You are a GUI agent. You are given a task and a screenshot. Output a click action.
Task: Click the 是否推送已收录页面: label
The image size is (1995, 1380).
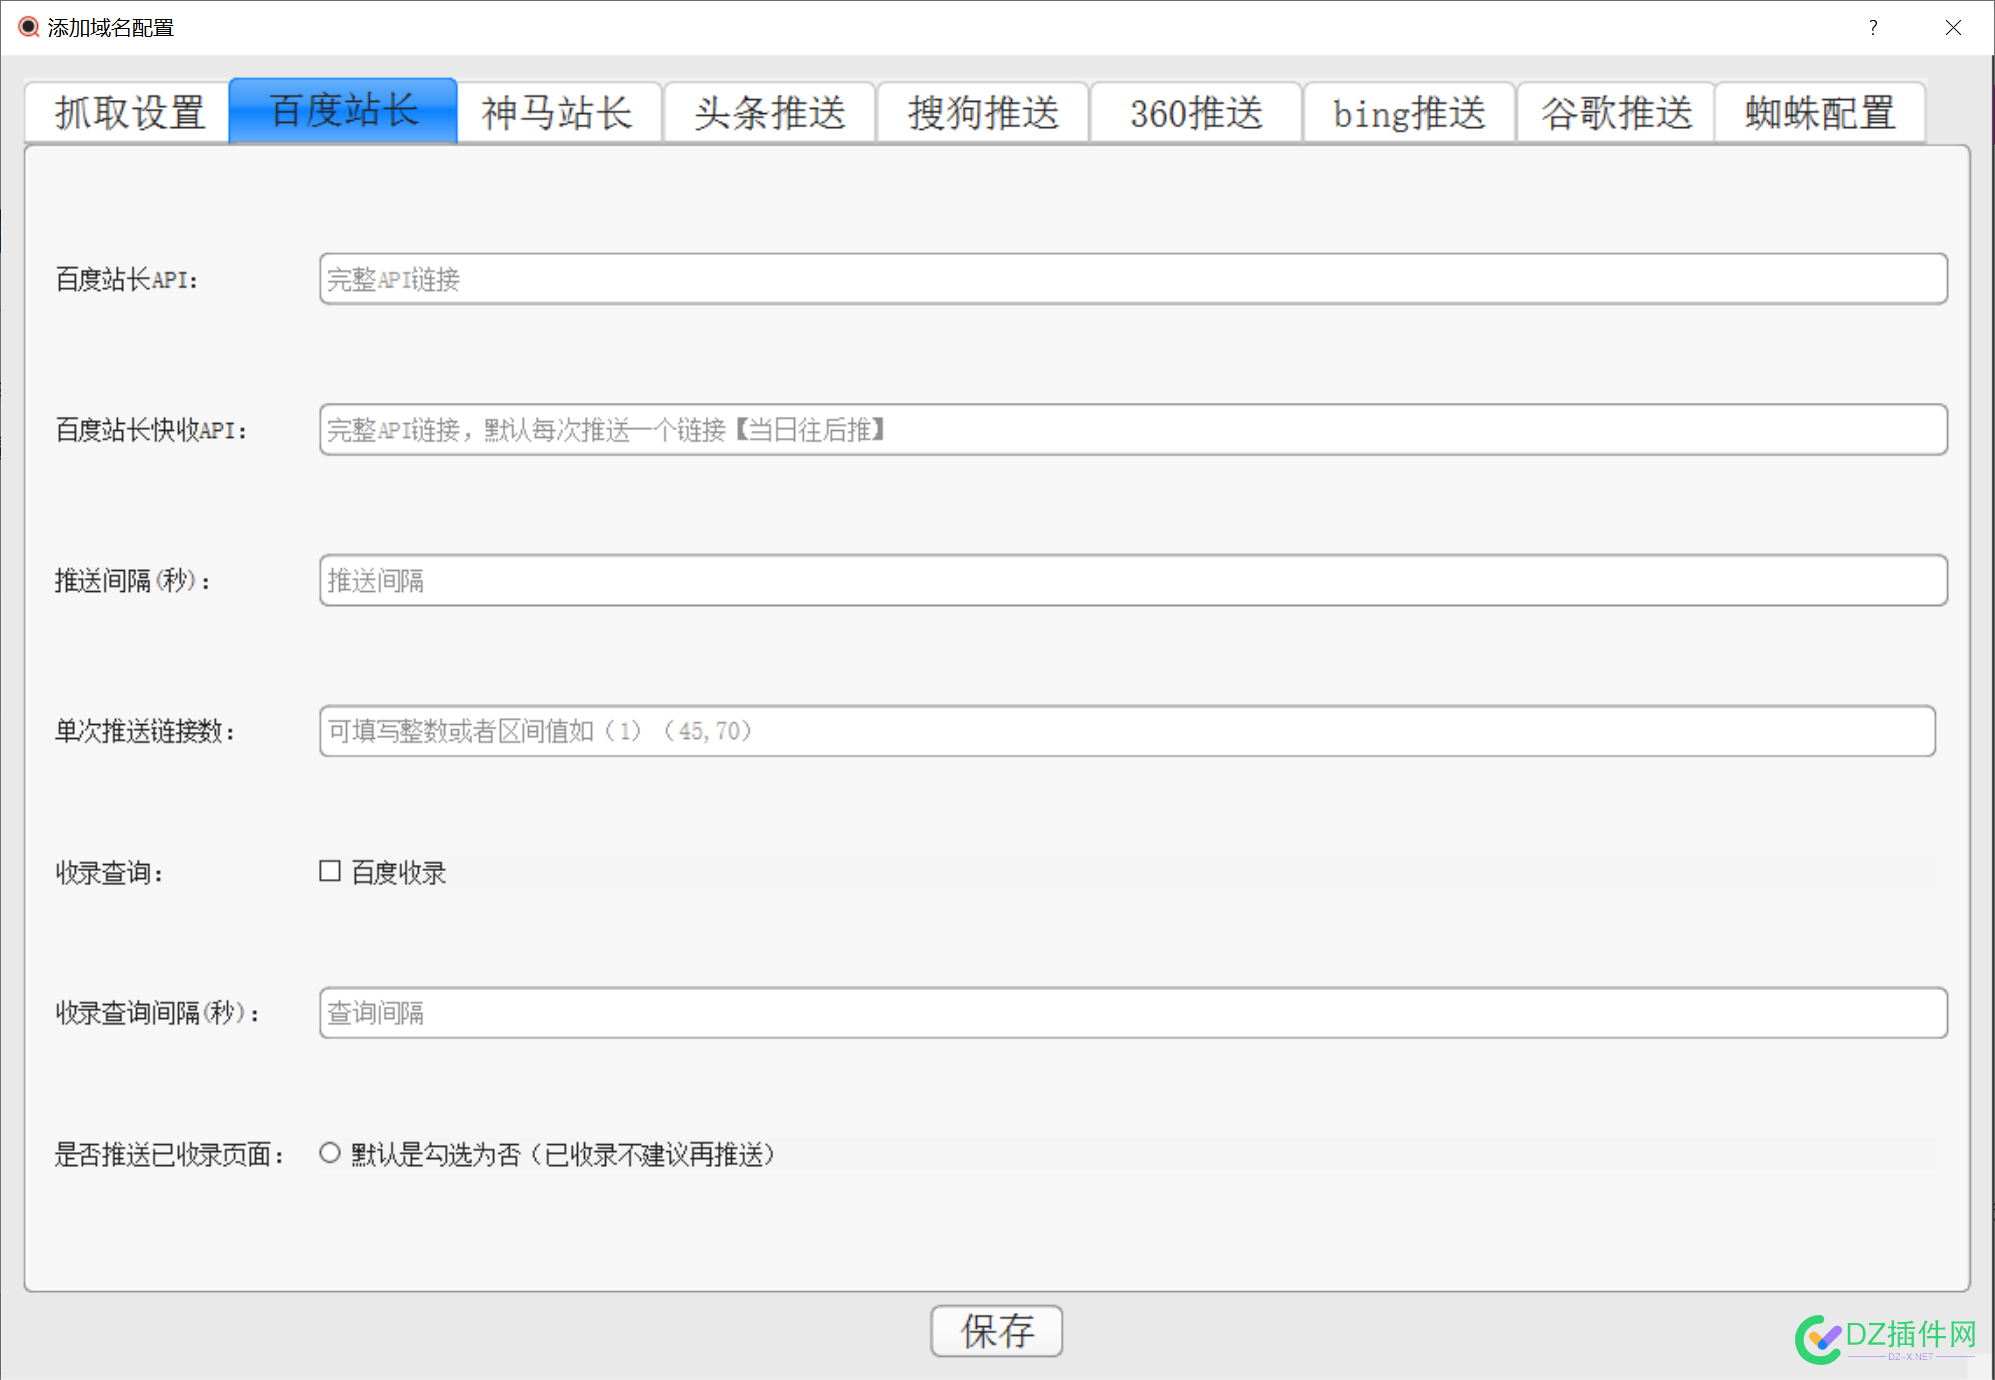coord(170,1155)
